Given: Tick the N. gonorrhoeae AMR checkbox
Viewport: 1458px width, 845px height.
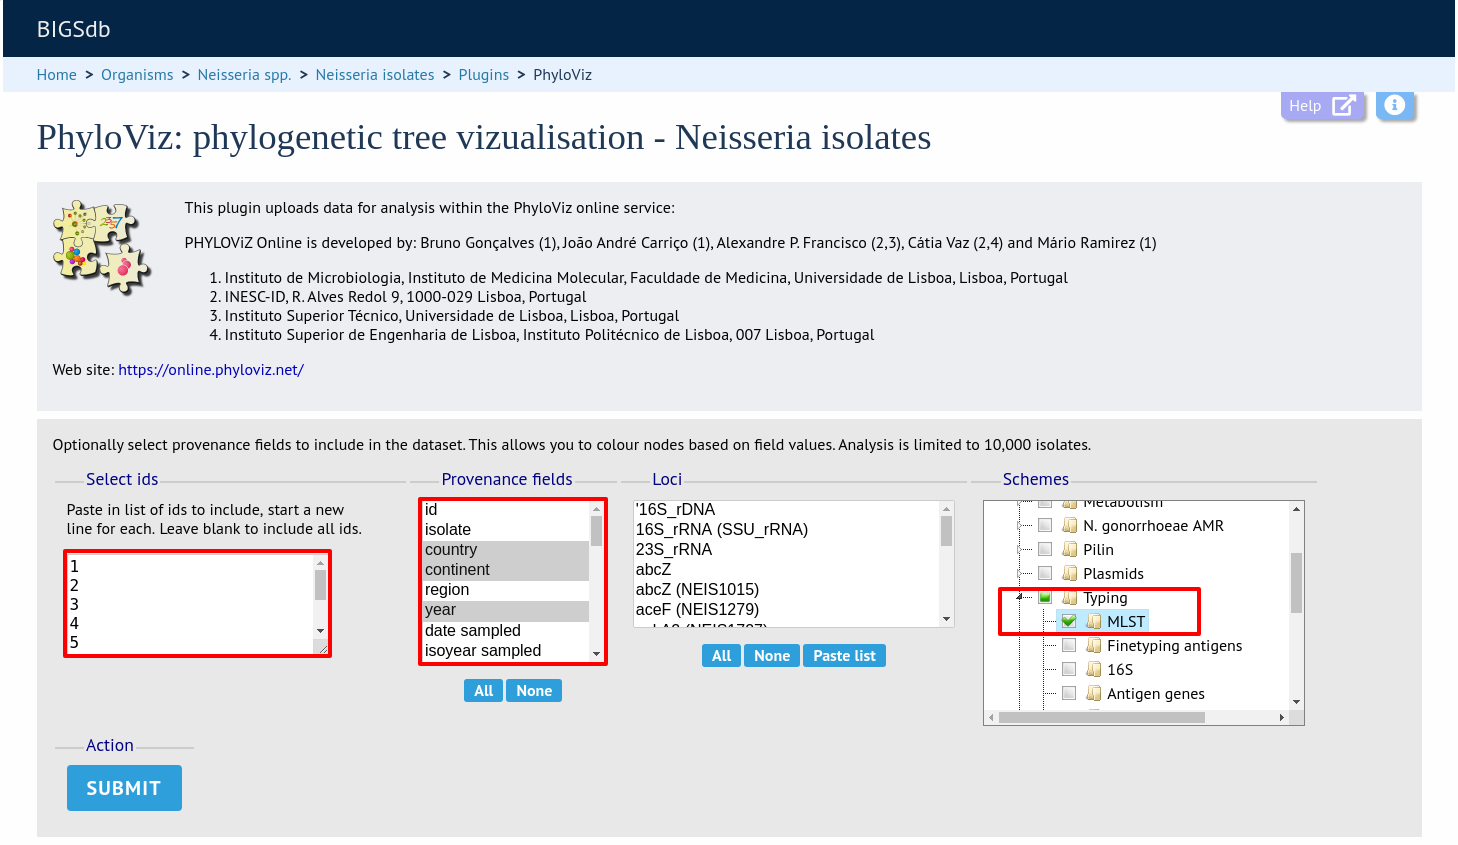Looking at the screenshot, I should 1045,525.
